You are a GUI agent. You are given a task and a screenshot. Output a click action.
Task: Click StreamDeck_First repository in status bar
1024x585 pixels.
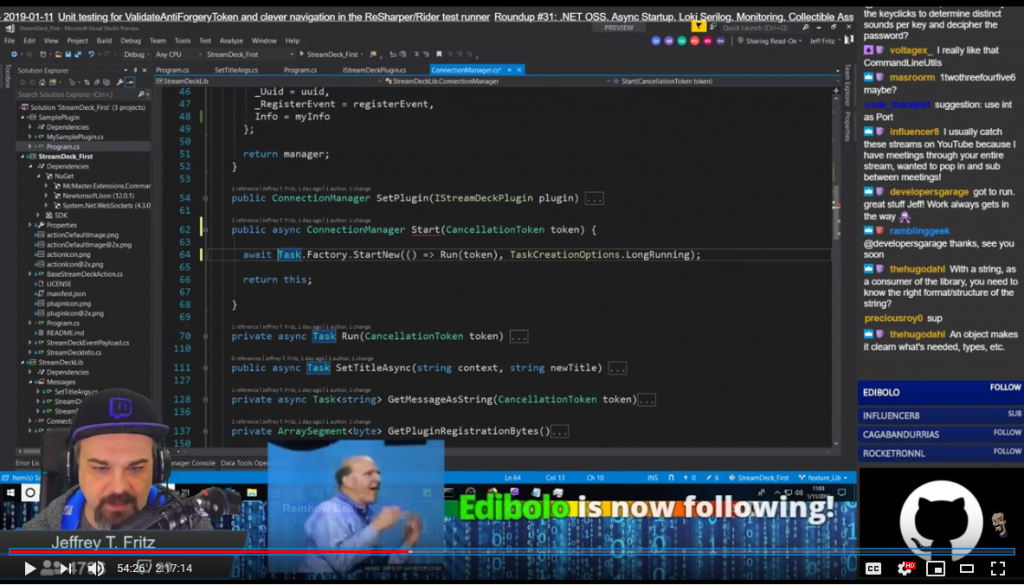click(758, 478)
